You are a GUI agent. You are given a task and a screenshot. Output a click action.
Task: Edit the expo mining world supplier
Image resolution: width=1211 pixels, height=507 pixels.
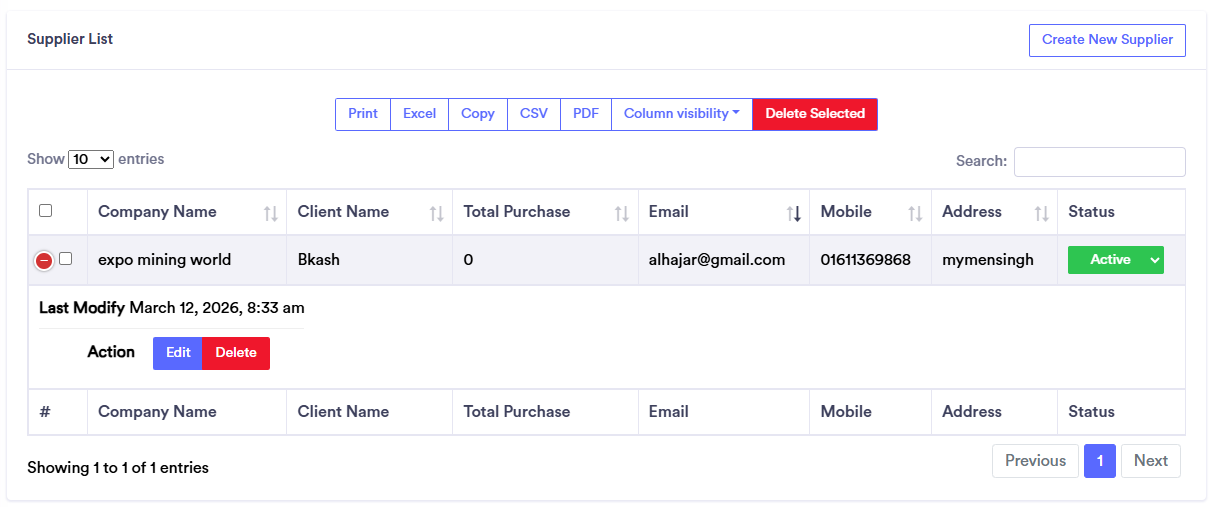point(178,353)
